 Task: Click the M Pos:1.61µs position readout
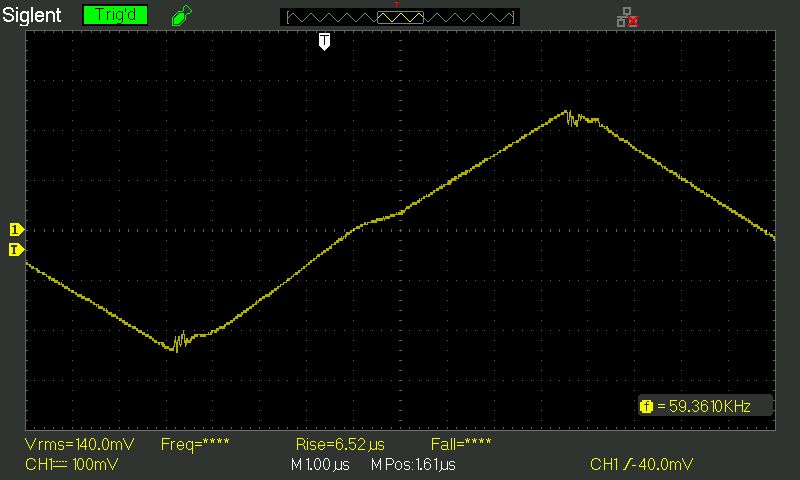click(x=413, y=464)
